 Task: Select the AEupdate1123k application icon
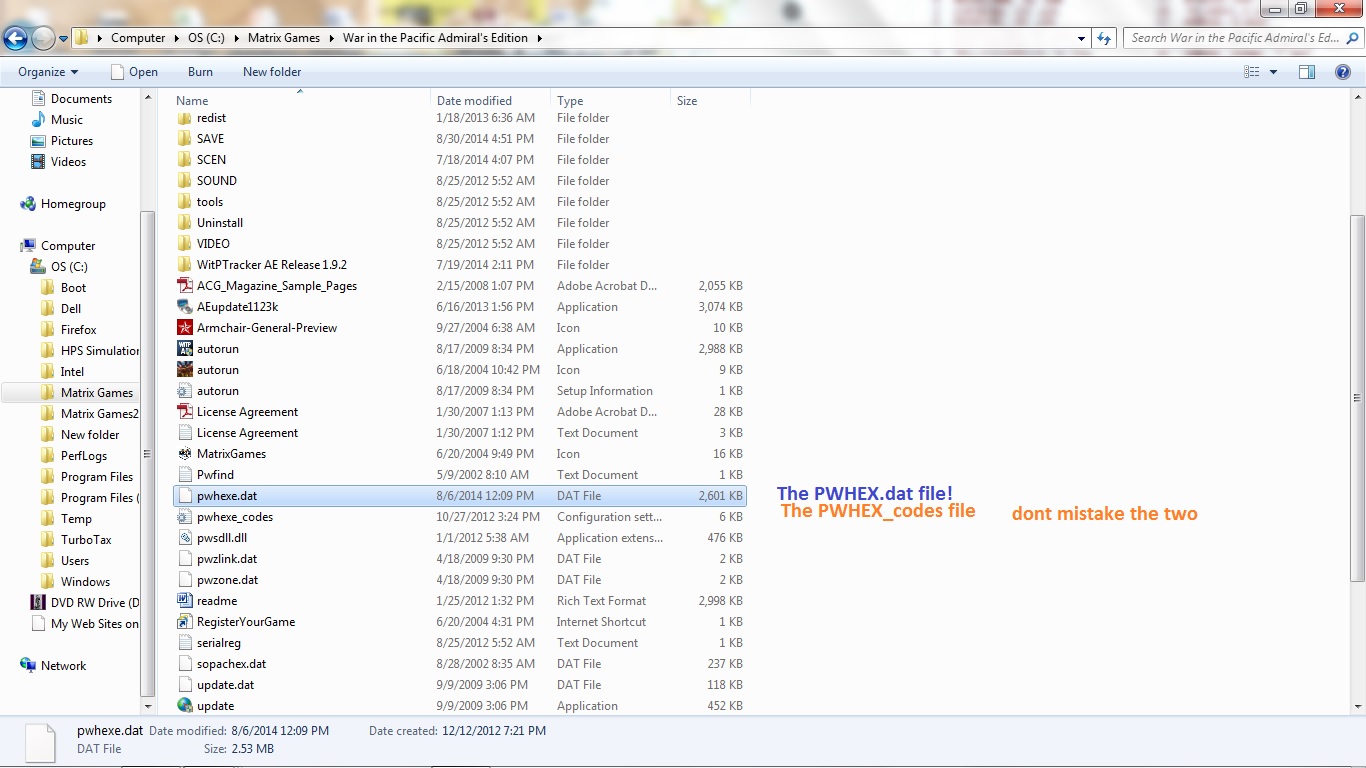click(x=184, y=307)
